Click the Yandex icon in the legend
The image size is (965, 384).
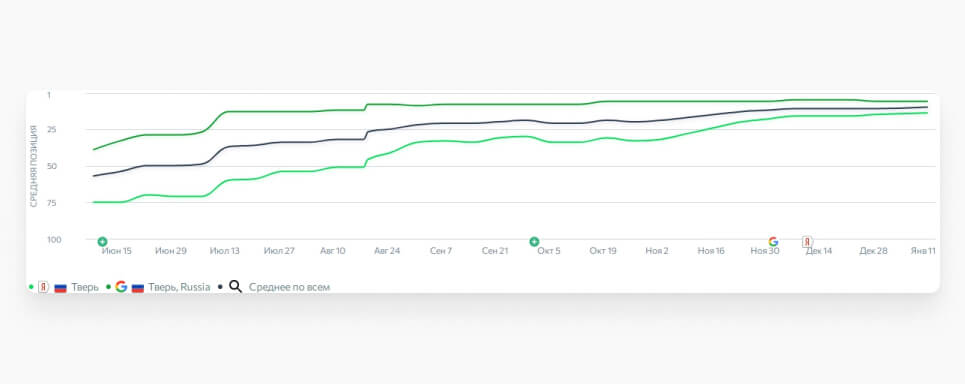tap(44, 287)
